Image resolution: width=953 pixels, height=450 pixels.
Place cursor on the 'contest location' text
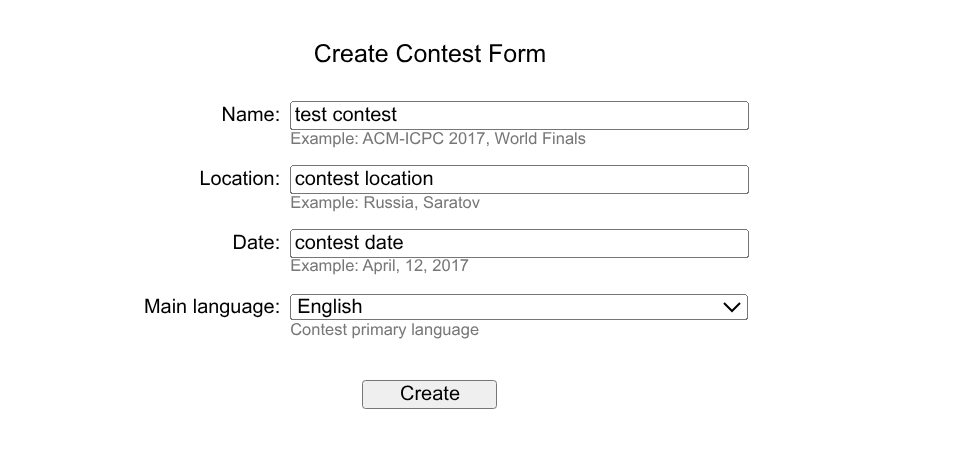(364, 179)
